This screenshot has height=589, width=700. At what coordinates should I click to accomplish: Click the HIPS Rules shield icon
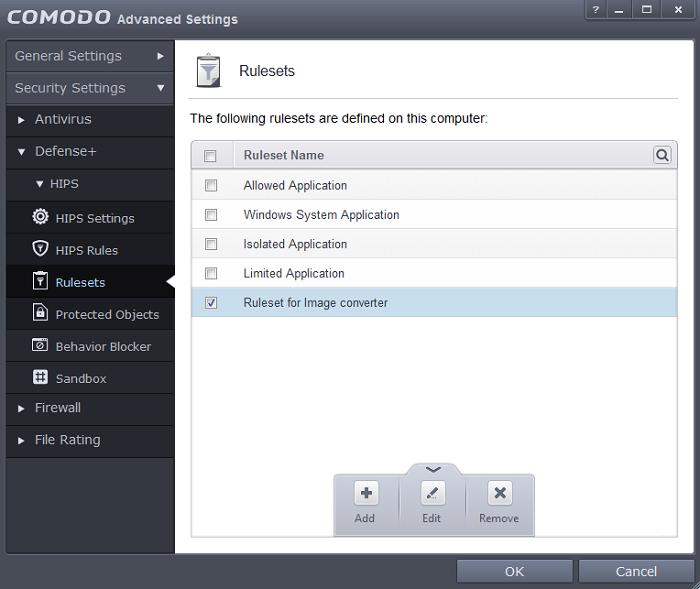tap(40, 249)
